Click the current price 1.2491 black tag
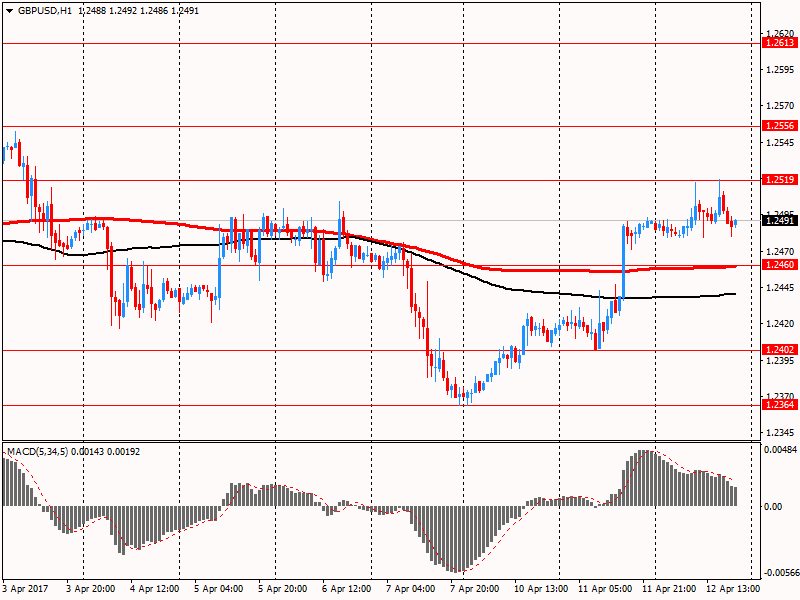Viewport: 800px width, 600px height. [x=779, y=220]
